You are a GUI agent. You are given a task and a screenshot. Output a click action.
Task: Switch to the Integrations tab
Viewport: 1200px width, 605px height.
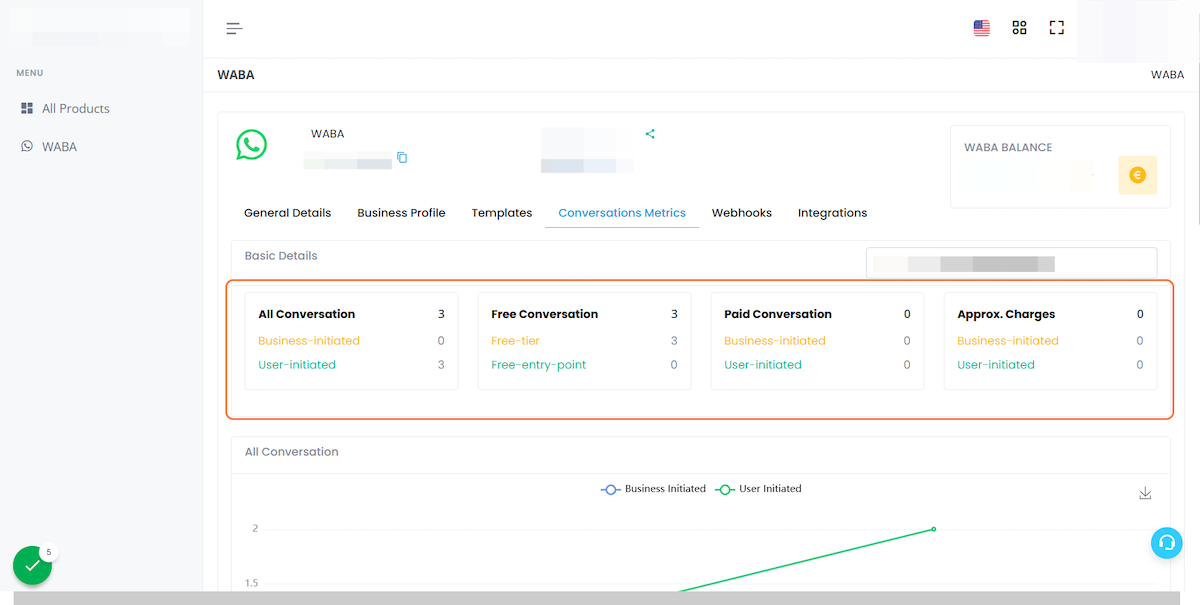(x=832, y=213)
